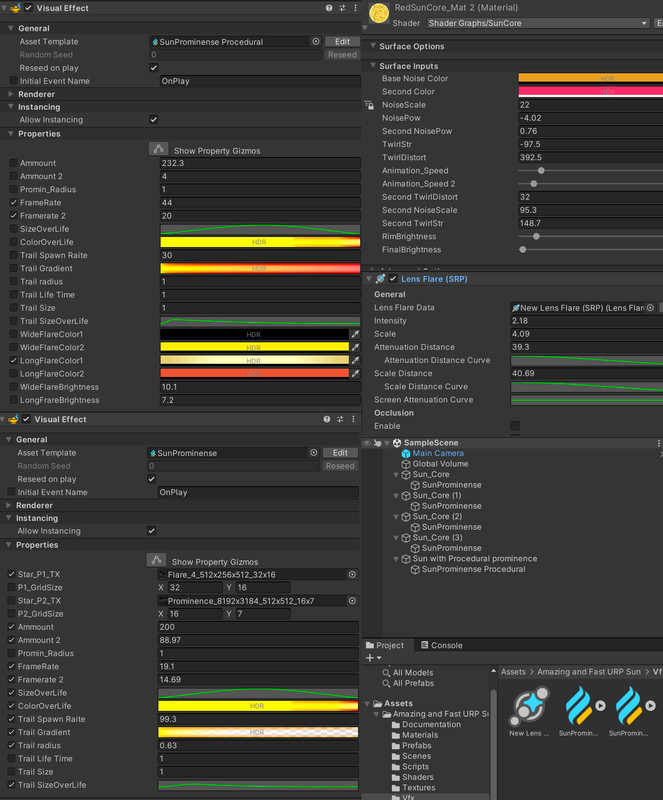Screen dimensions: 663x800
Task: Click the Assets breadcrumb link
Action: coord(513,672)
